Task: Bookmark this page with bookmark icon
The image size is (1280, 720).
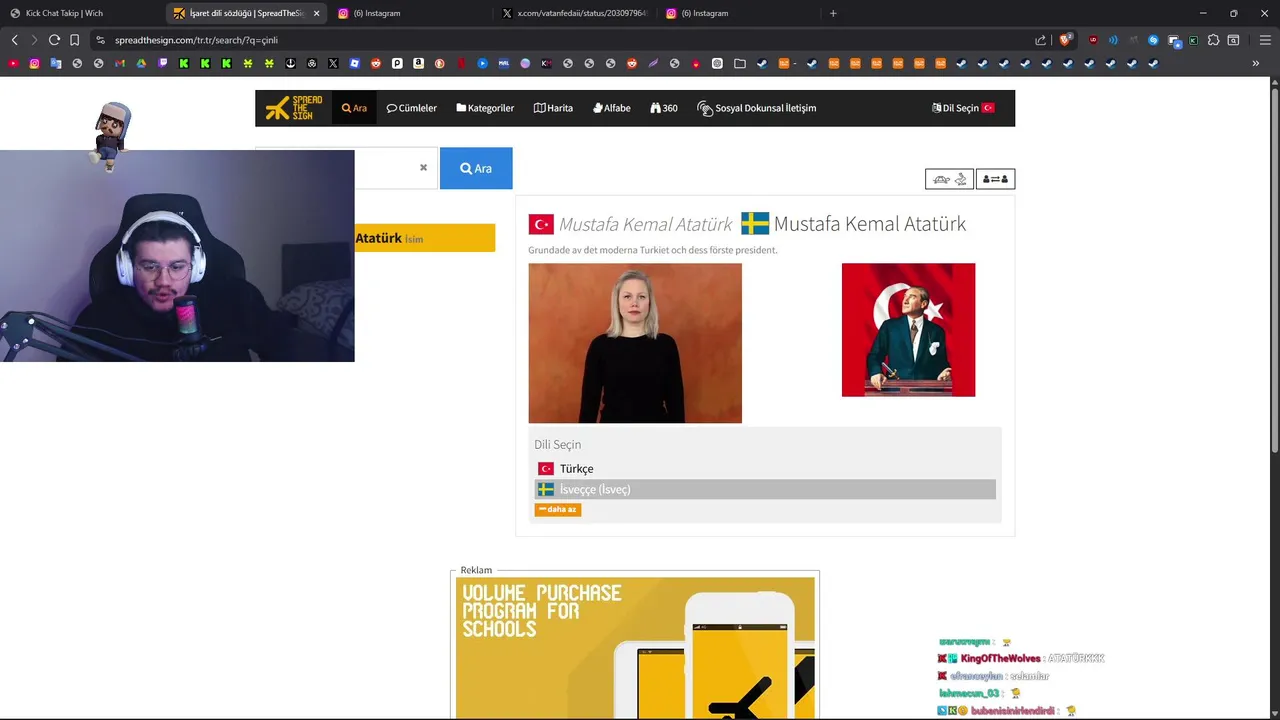Action: pyautogui.click(x=74, y=40)
